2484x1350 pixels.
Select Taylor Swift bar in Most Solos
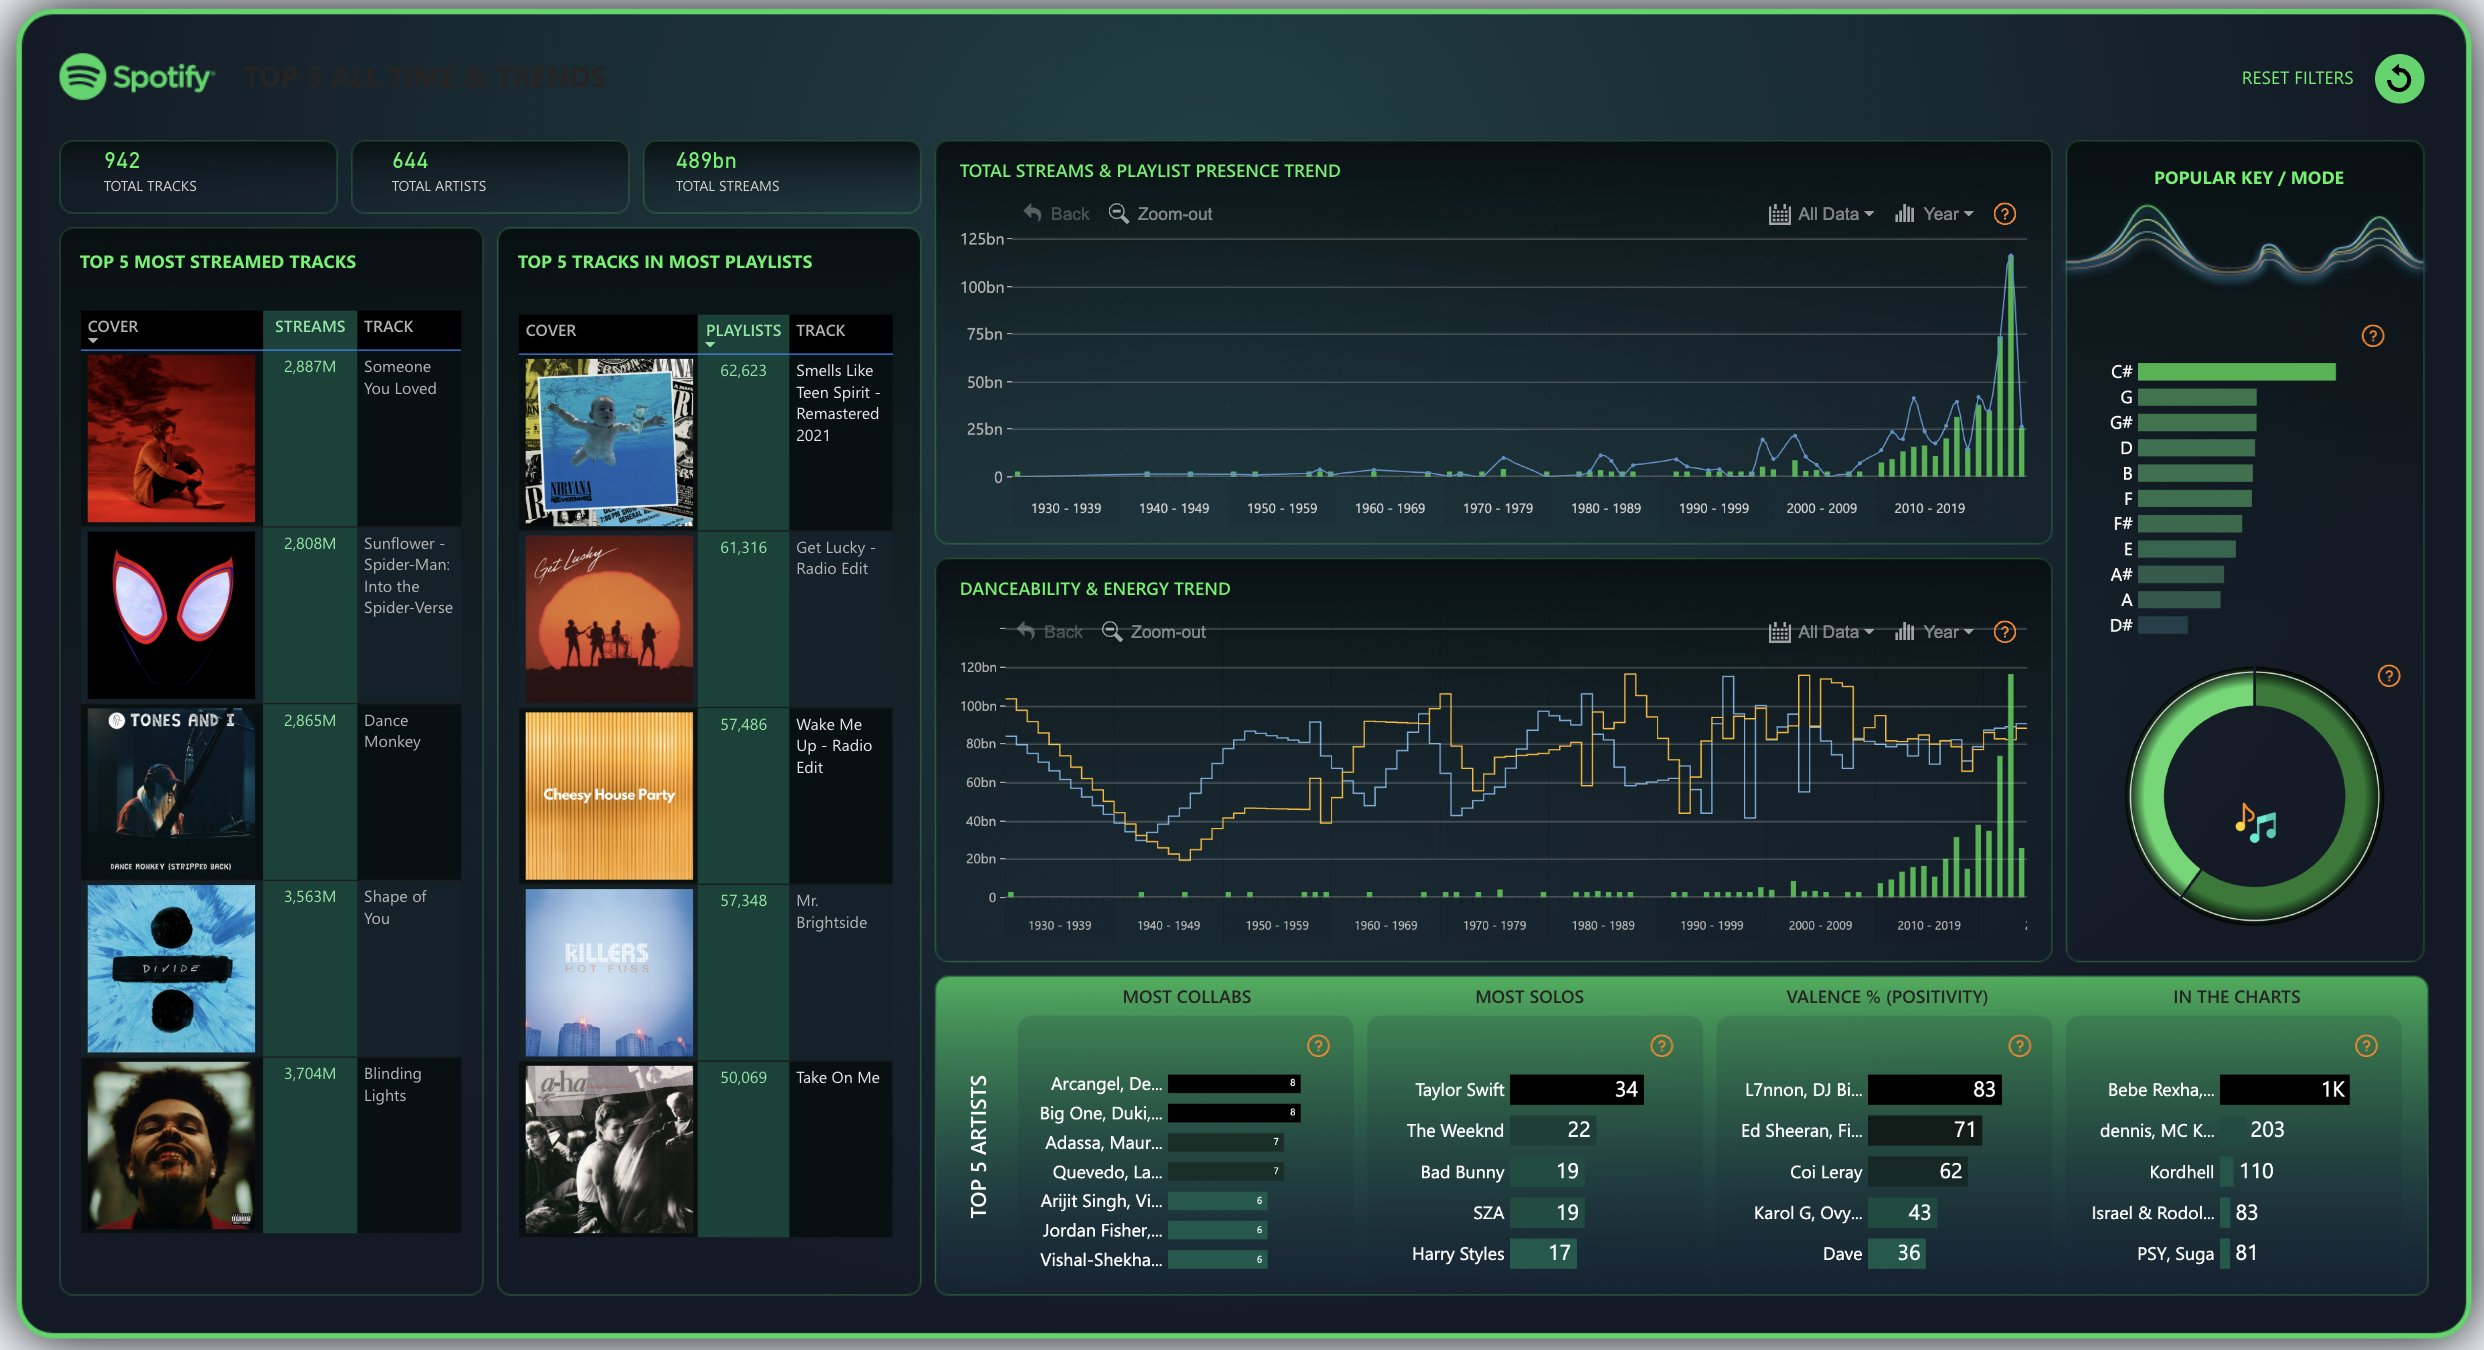click(1576, 1089)
